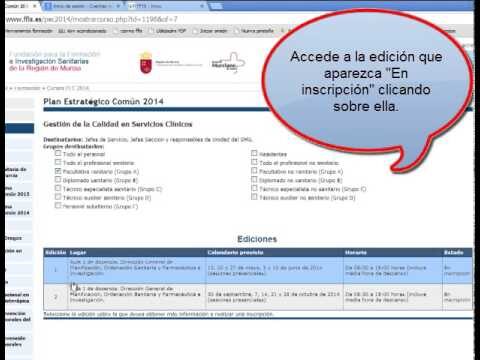
Task: Click edition 2 'En inscripción' status cell
Action: pyautogui.click(x=457, y=297)
